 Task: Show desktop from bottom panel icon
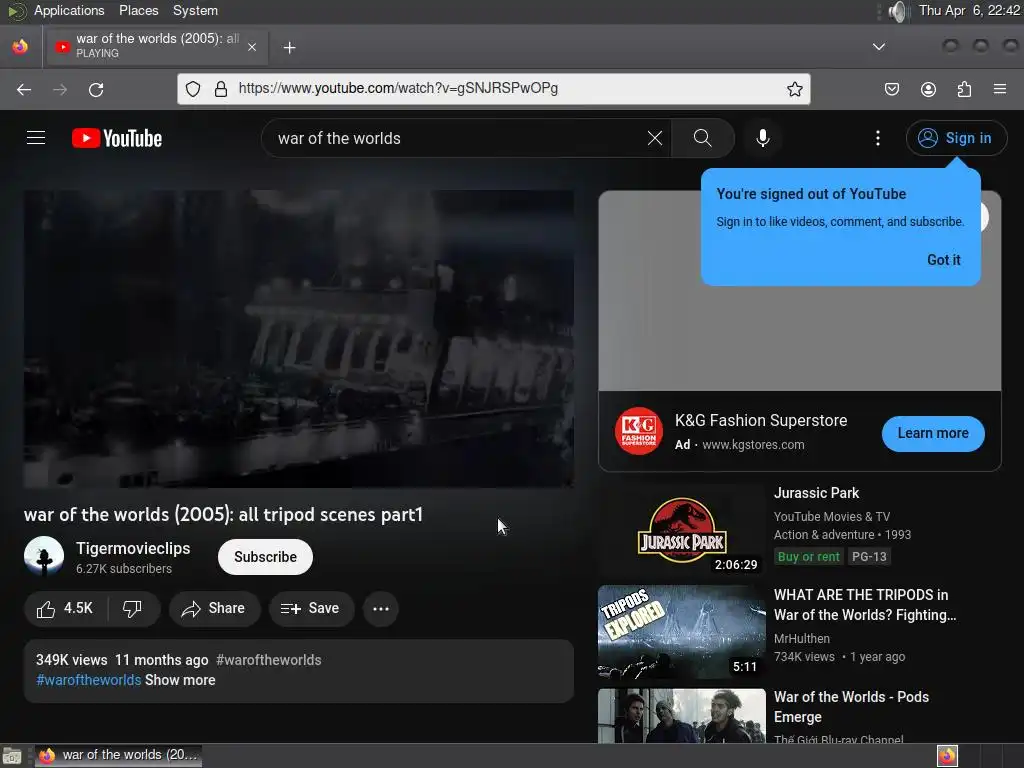[x=12, y=756]
